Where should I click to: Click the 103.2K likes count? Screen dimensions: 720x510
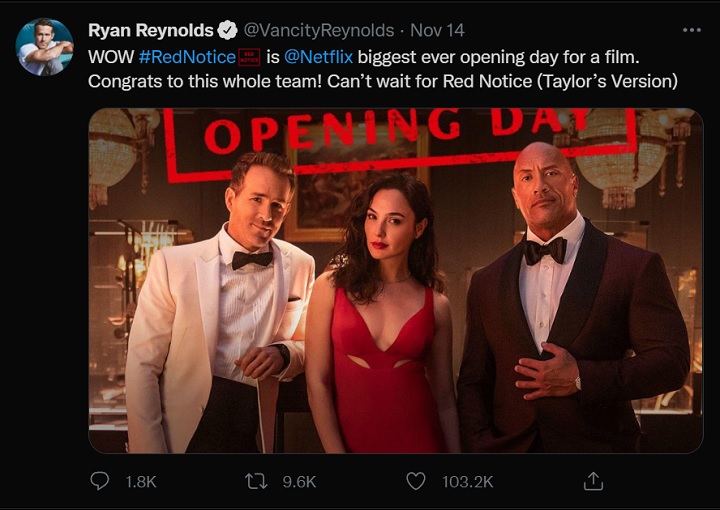[x=467, y=481]
